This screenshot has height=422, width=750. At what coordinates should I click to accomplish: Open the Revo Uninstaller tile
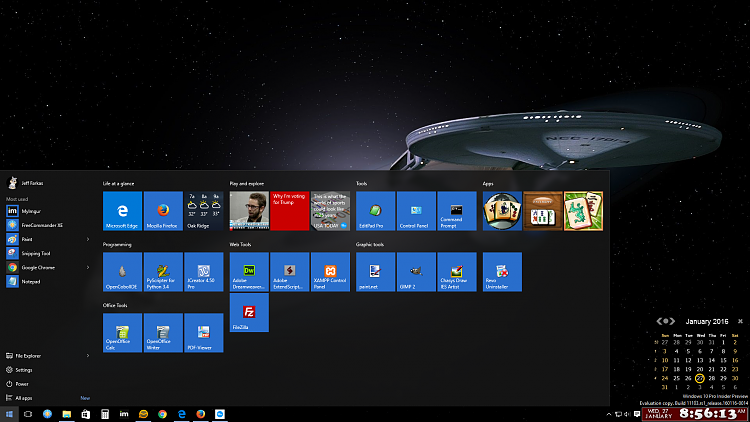point(502,272)
